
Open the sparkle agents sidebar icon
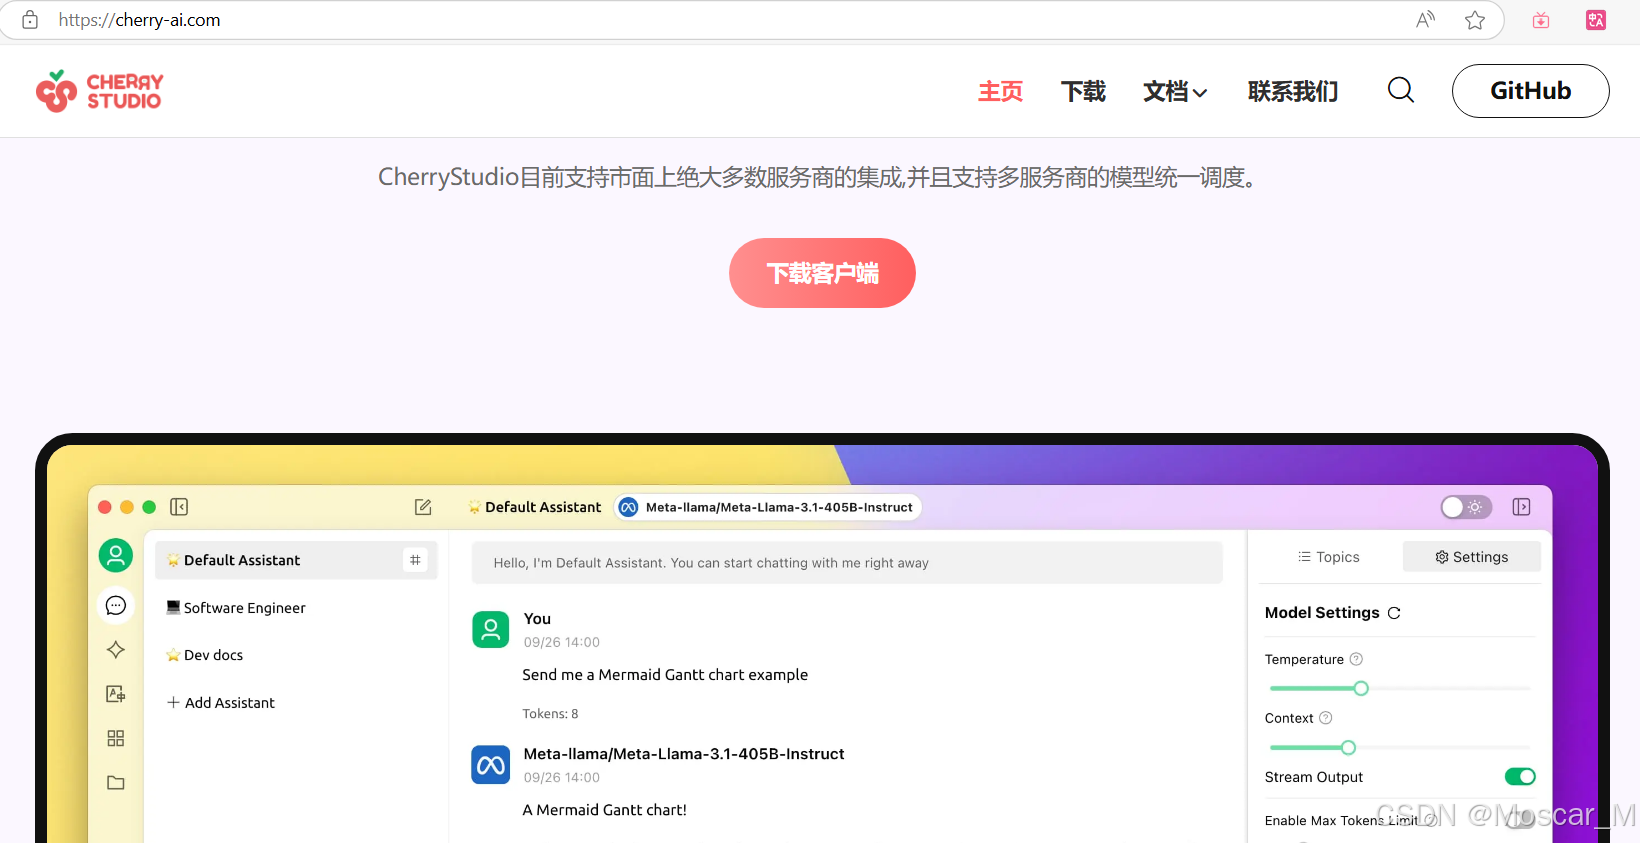[116, 650]
